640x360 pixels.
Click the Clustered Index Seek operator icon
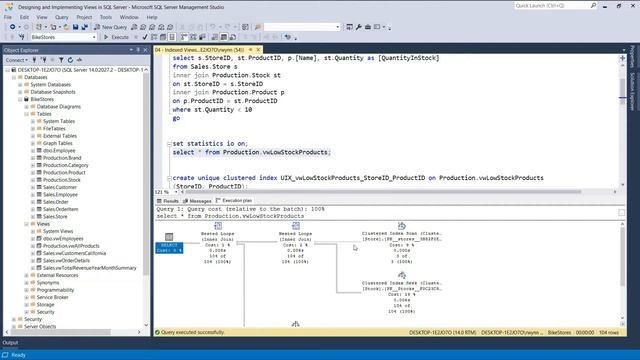point(402,276)
